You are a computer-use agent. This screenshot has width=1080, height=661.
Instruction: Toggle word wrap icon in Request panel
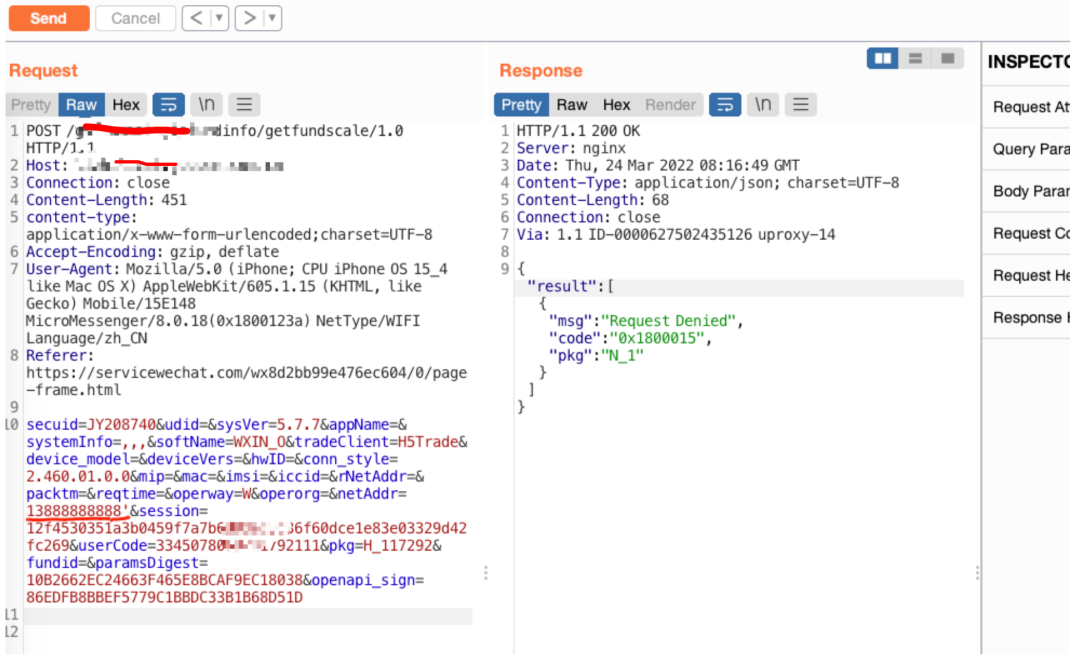168,105
